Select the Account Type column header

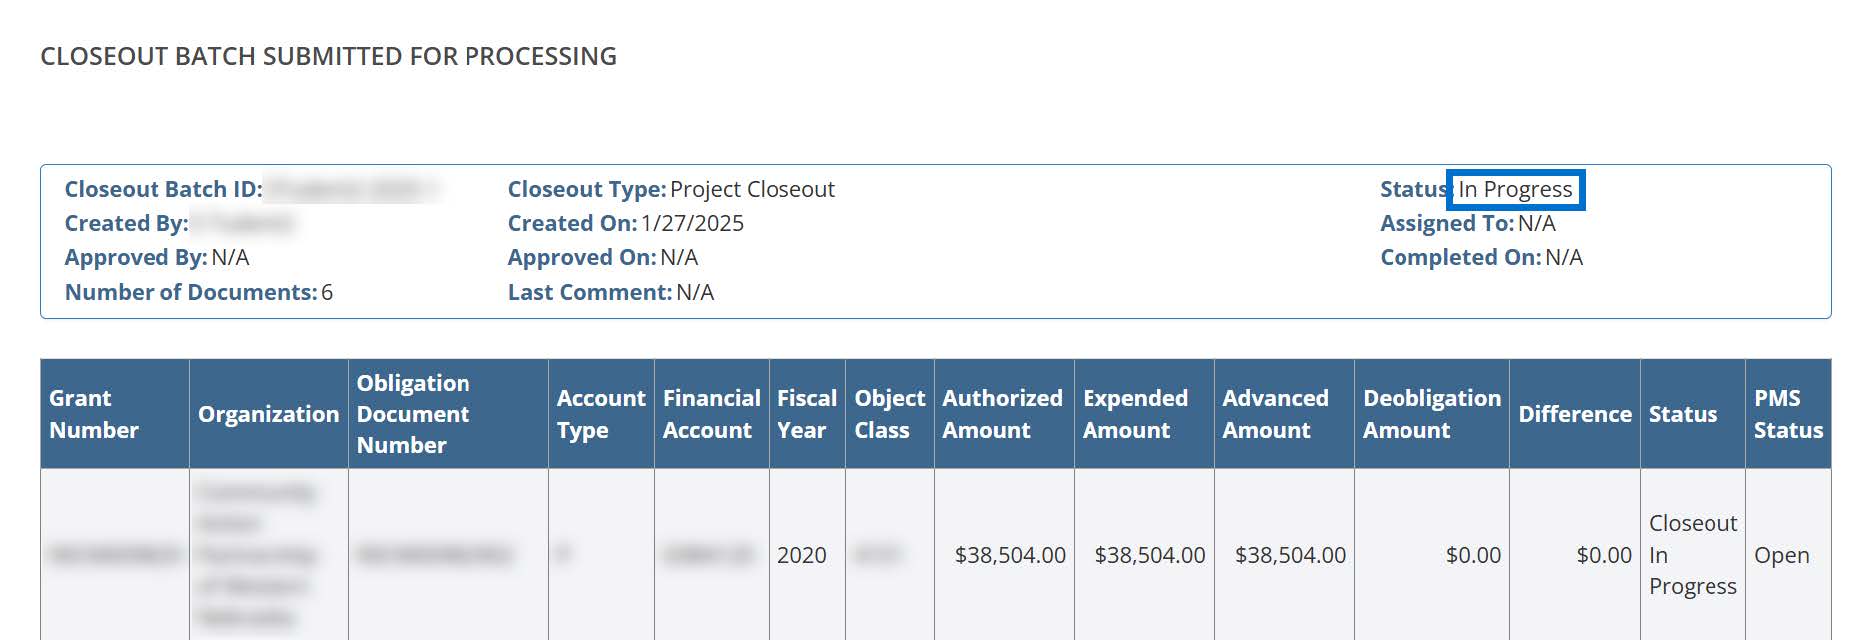tap(600, 414)
